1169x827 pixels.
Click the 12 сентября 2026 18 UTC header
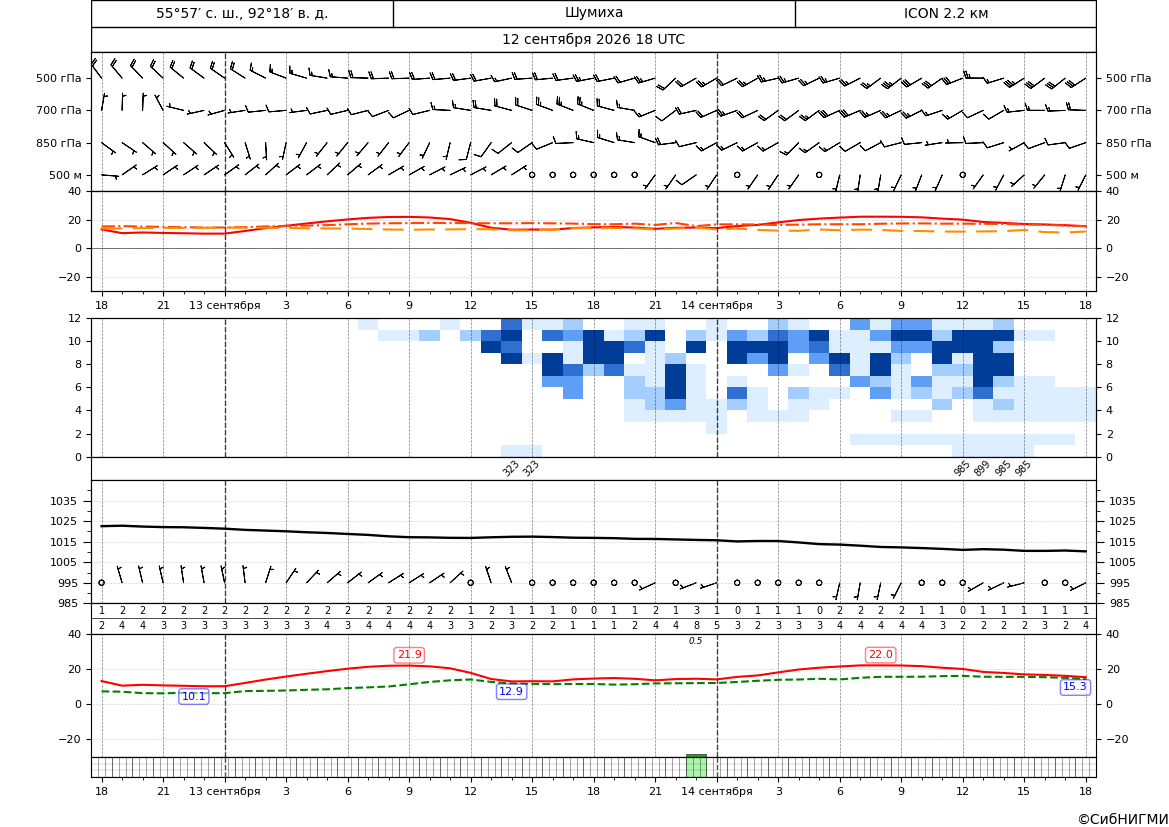(x=593, y=40)
